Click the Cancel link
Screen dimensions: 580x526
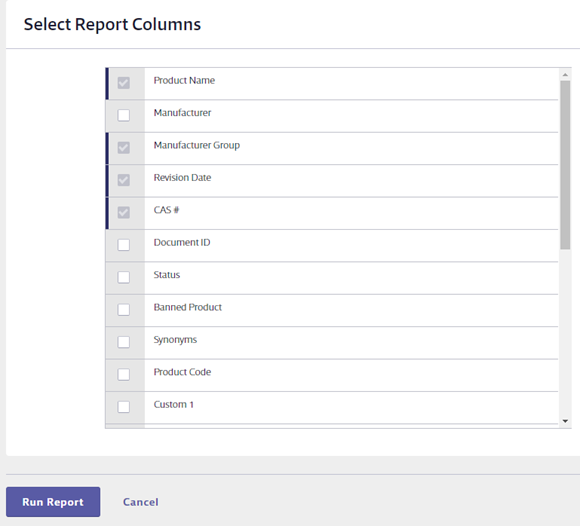click(141, 502)
